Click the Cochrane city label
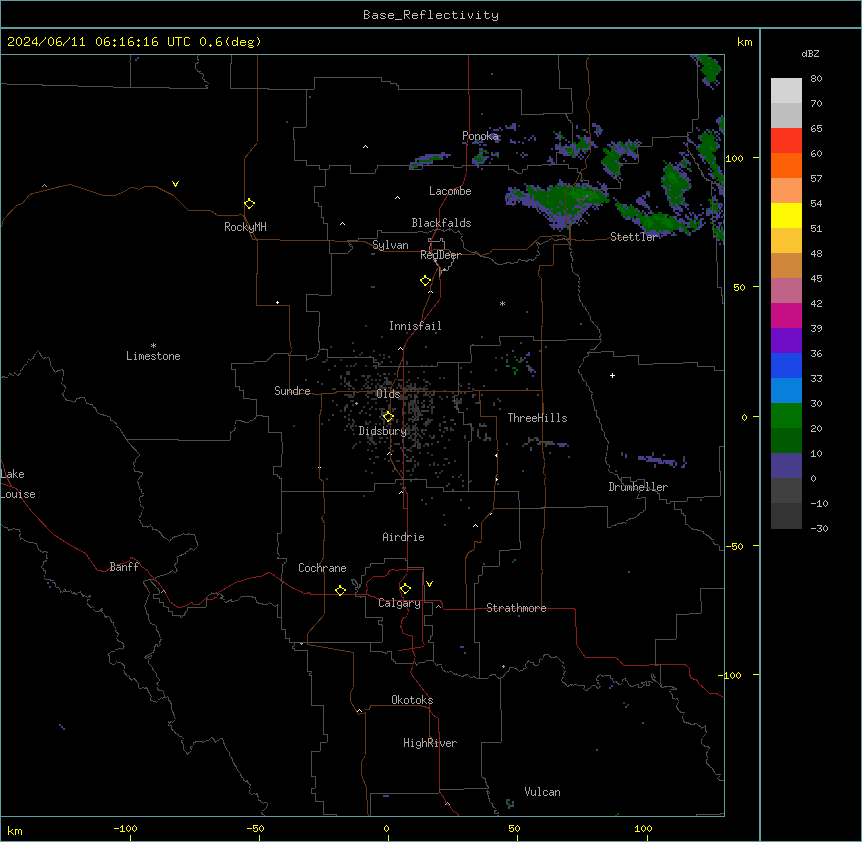 [322, 568]
